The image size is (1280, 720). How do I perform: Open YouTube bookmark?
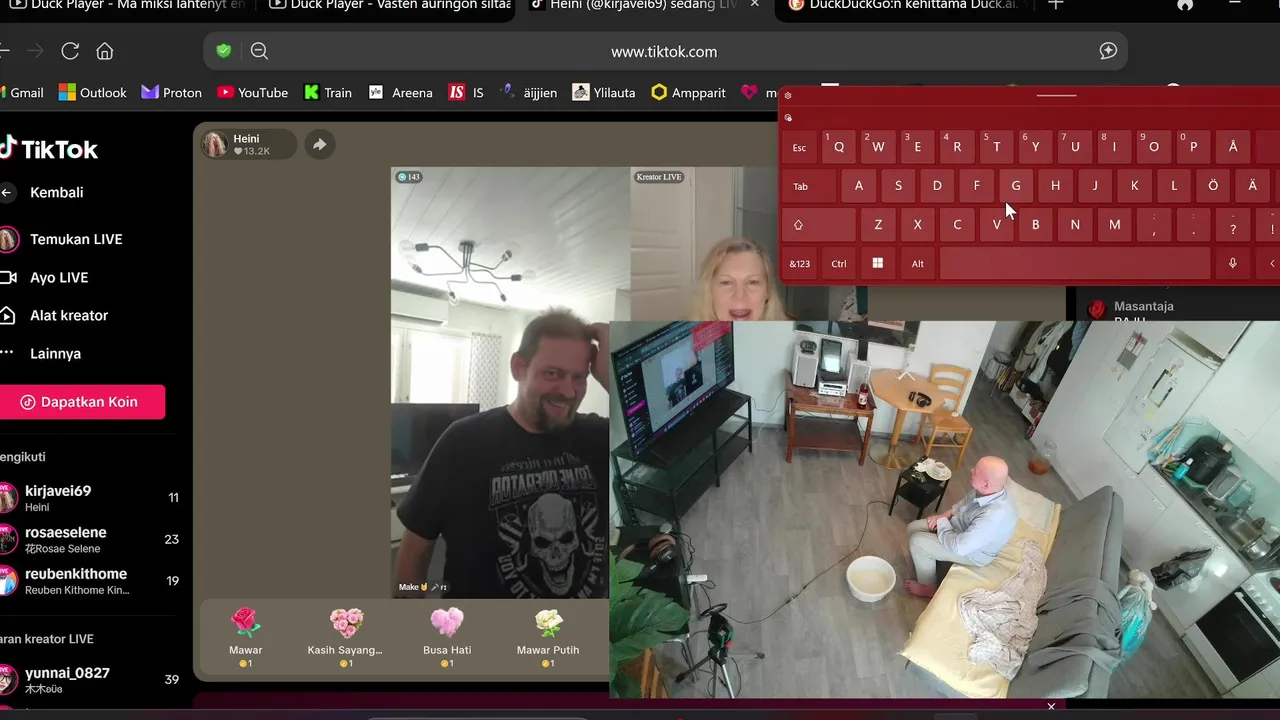pos(253,92)
